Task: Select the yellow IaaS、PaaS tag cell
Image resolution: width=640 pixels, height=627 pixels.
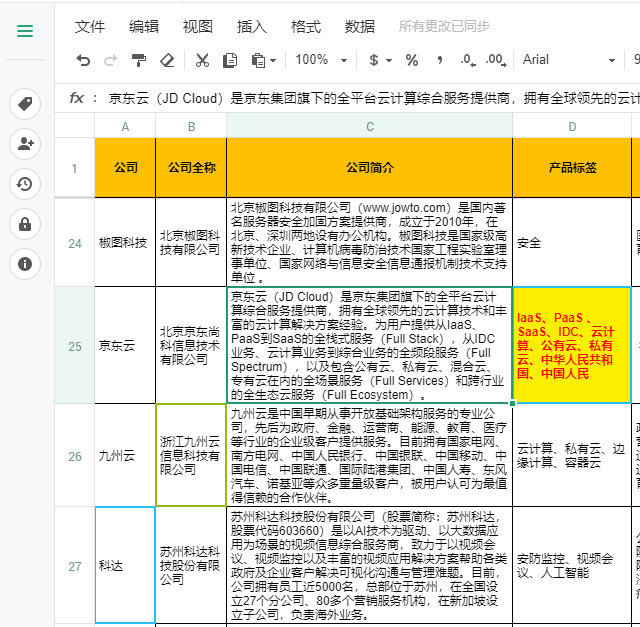Action: point(572,345)
